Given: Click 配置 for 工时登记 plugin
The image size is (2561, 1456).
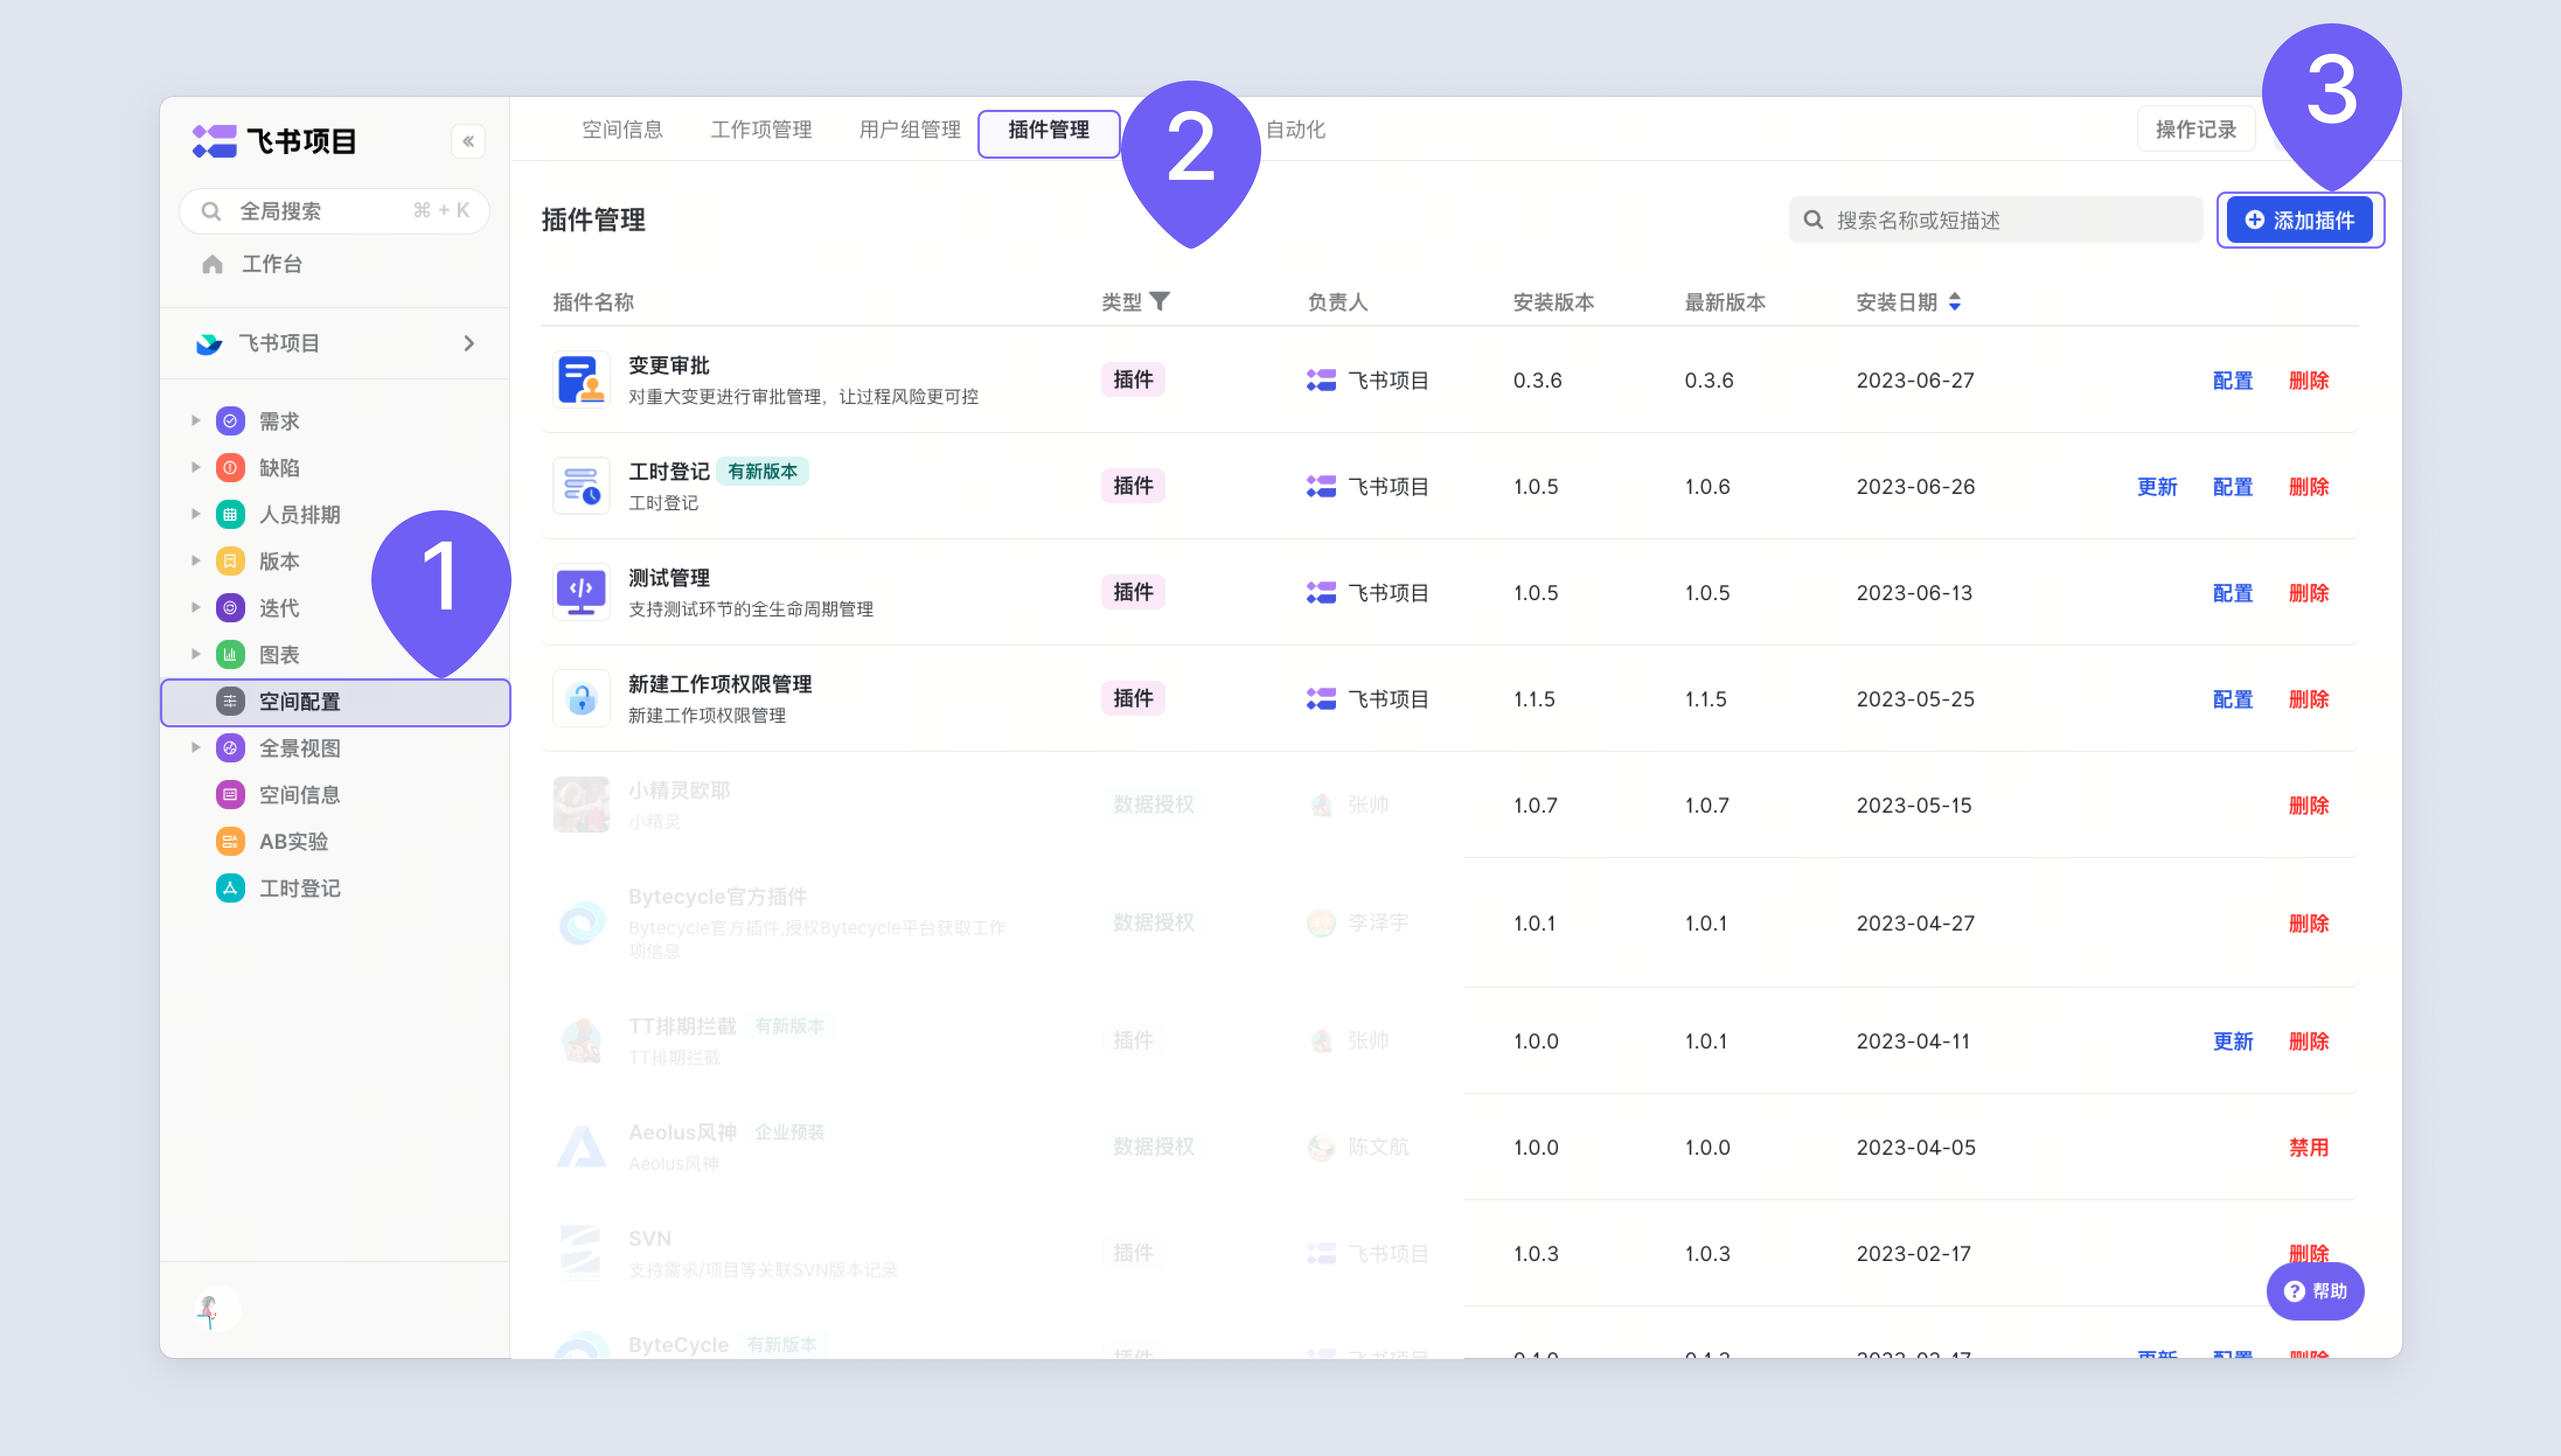Looking at the screenshot, I should click(2233, 487).
